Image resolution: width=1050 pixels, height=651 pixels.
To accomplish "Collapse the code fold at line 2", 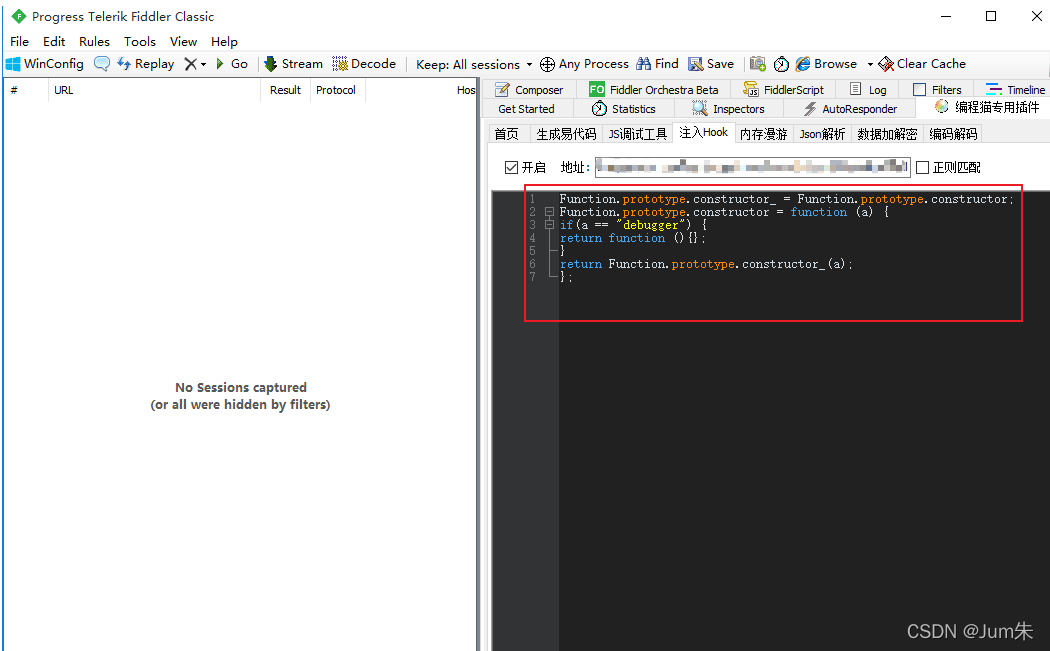I will pyautogui.click(x=549, y=212).
